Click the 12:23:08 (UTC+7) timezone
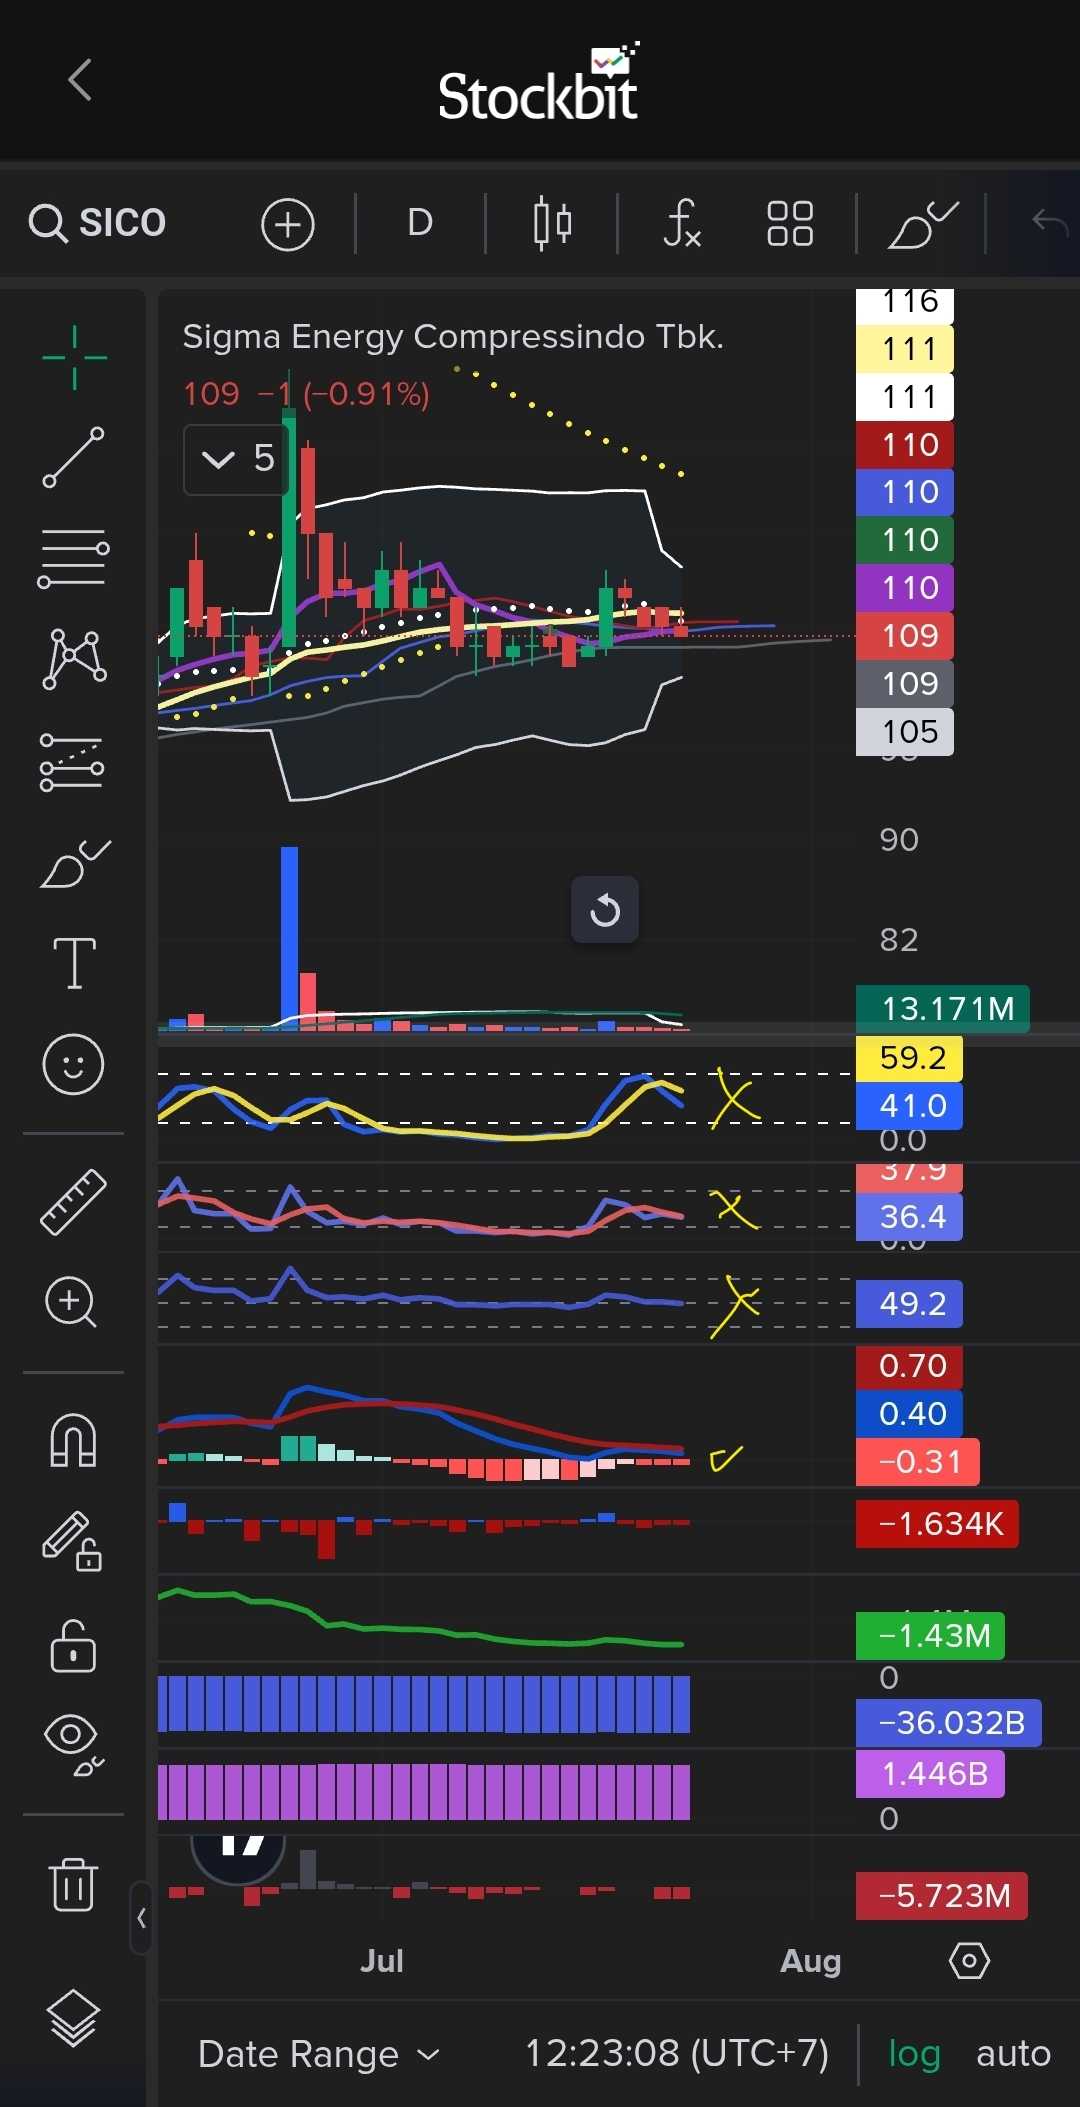 point(677,2053)
